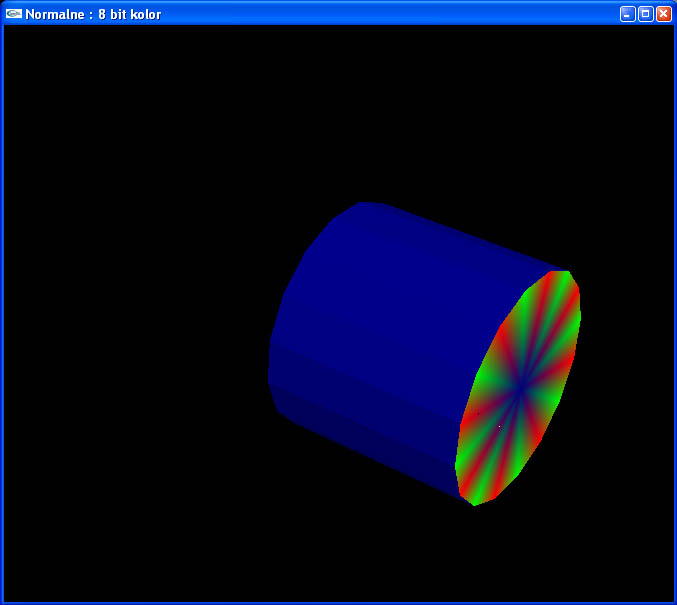Click the "Normalne : 8 bit kolor" title text
The image size is (677, 605).
(x=92, y=14)
